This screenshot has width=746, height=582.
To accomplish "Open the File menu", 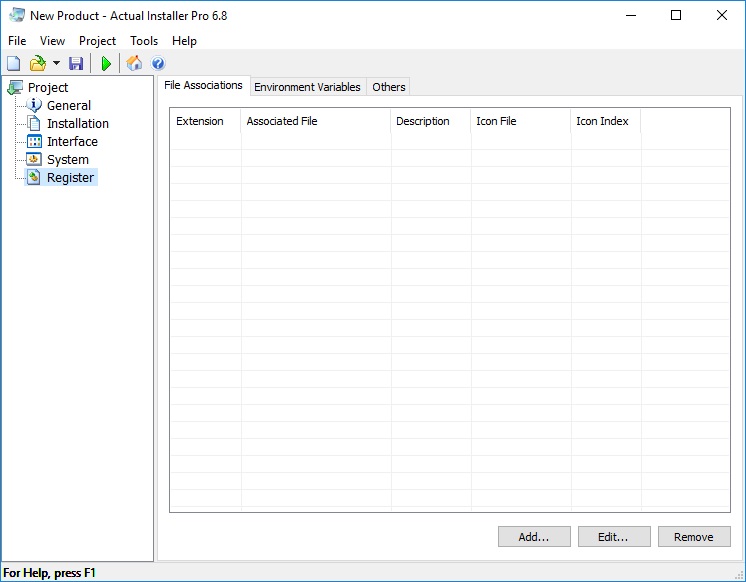I will tap(17, 41).
